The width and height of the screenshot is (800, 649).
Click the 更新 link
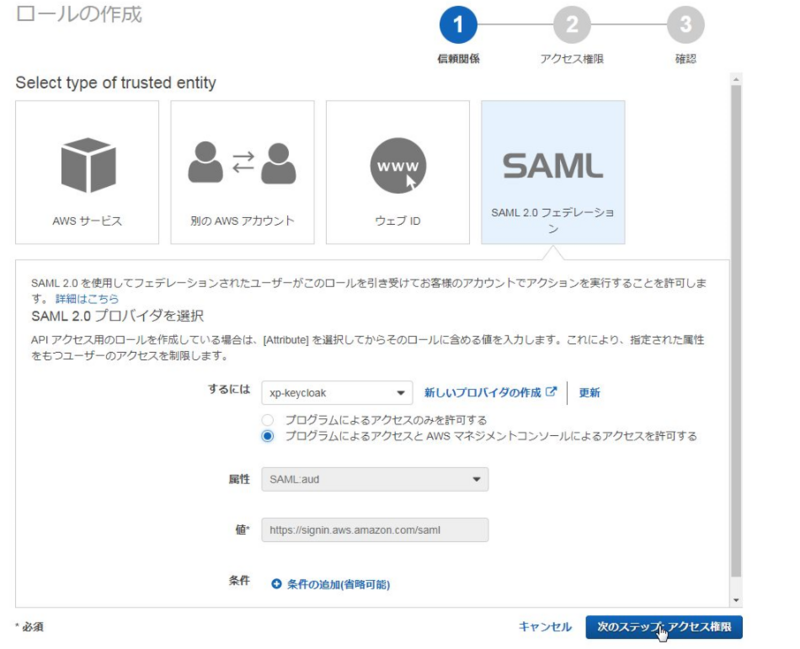coord(589,392)
